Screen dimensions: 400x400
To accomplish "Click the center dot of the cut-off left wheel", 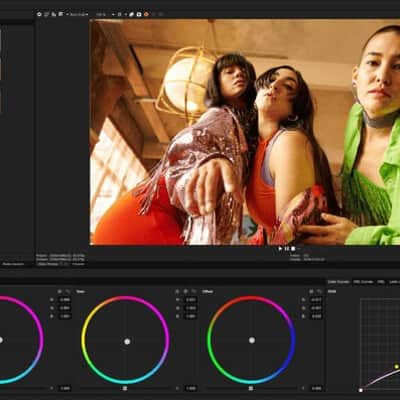I will pyautogui.click(x=1, y=340).
